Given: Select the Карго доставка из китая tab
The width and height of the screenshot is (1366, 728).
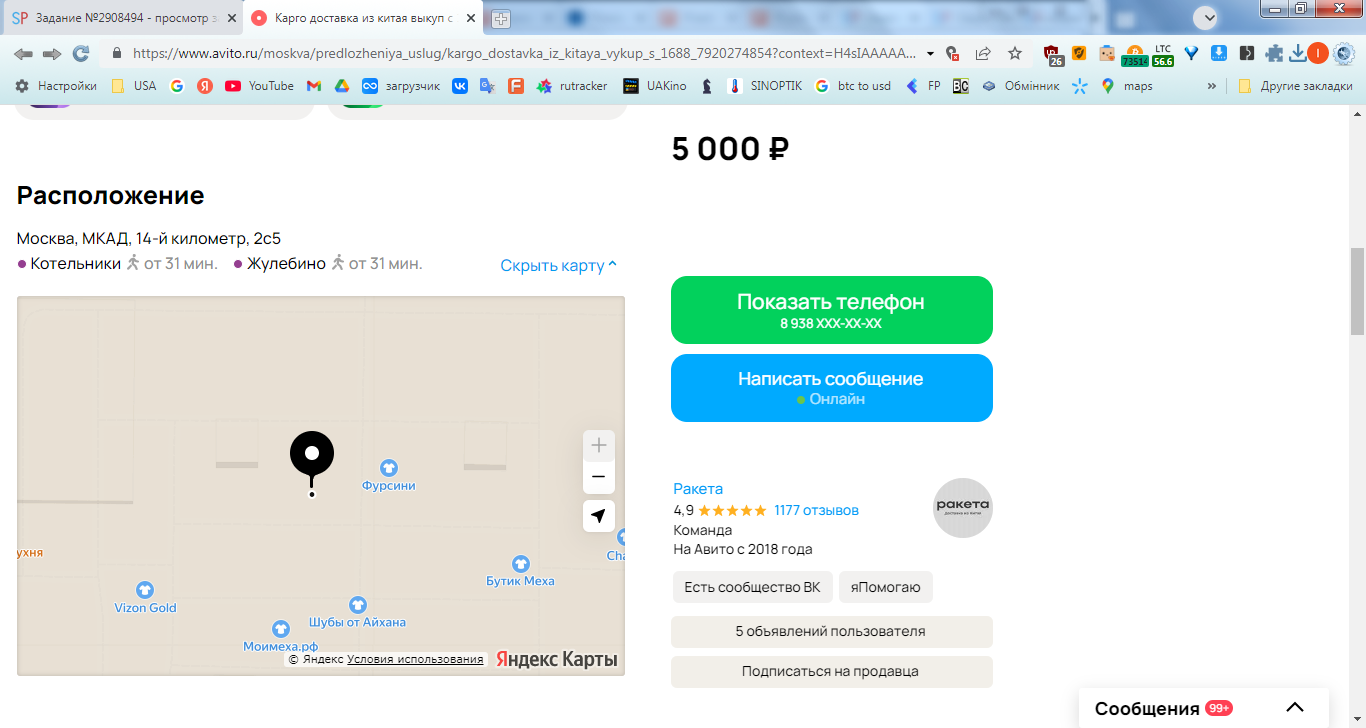Looking at the screenshot, I should click(364, 18).
